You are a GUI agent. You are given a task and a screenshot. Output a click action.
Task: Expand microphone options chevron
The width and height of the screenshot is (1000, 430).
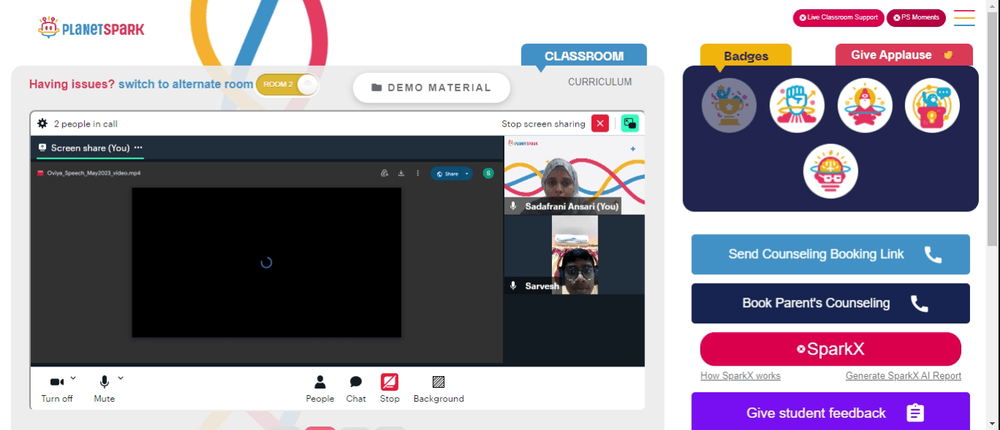(121, 378)
